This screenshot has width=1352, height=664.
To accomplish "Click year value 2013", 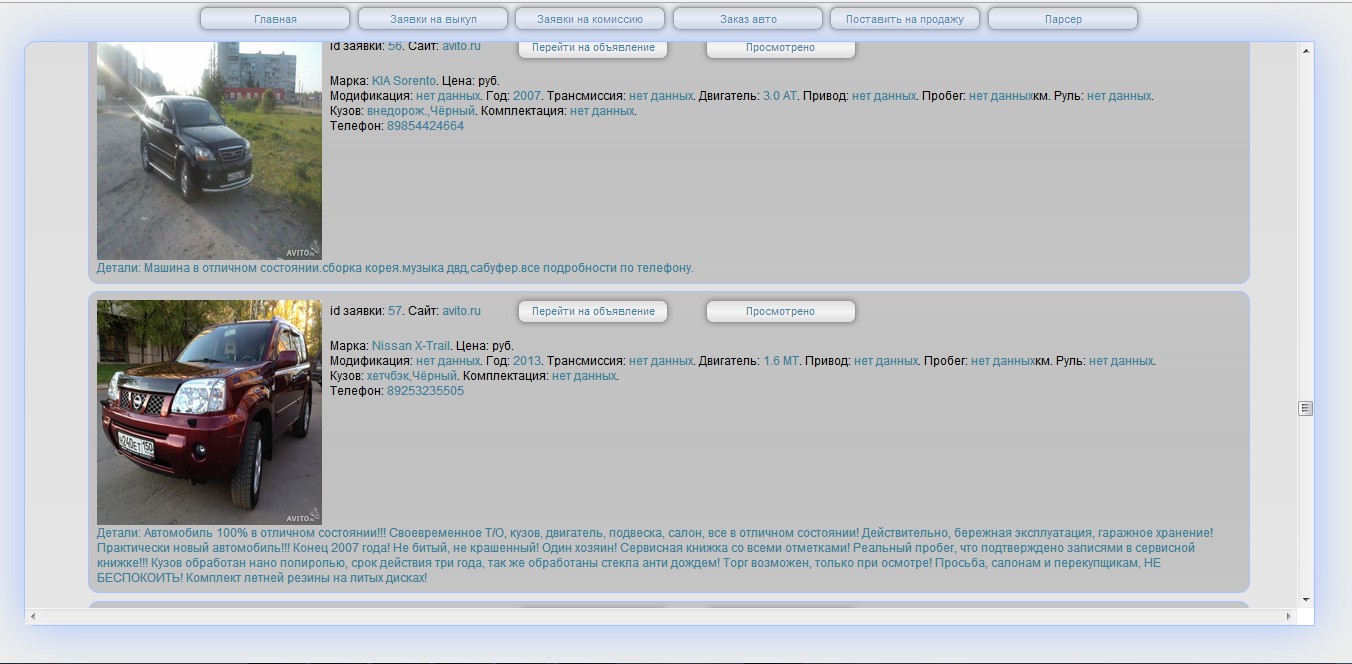I will tap(527, 361).
